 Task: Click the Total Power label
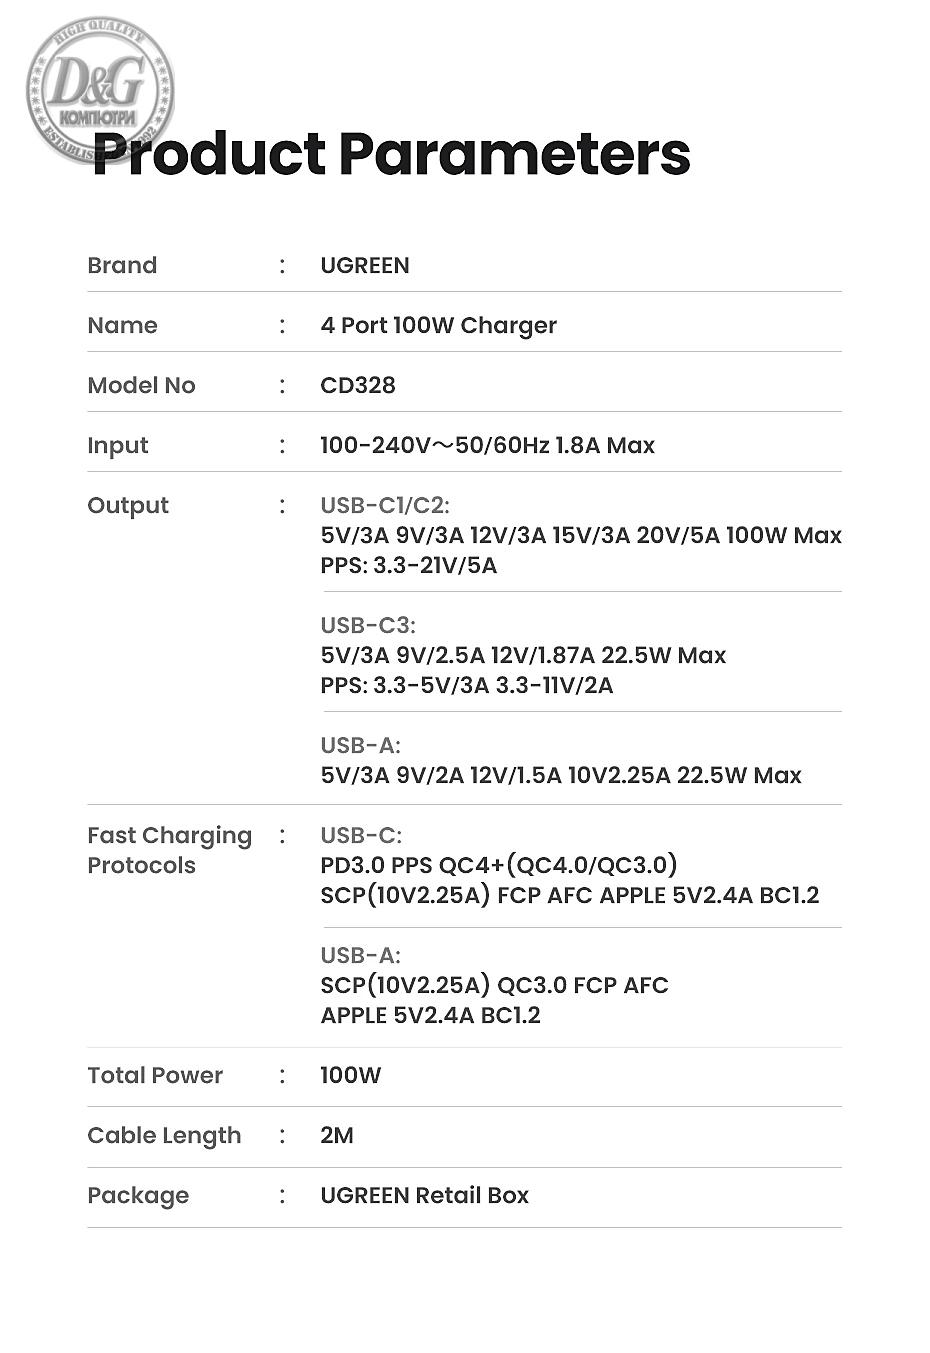pos(155,1076)
